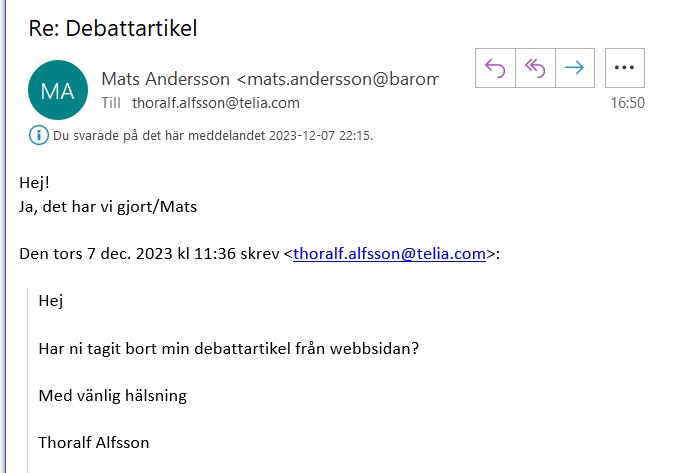The image size is (677, 473).
Task: Click the "Hej!" greeting in the reply
Action: tap(34, 185)
